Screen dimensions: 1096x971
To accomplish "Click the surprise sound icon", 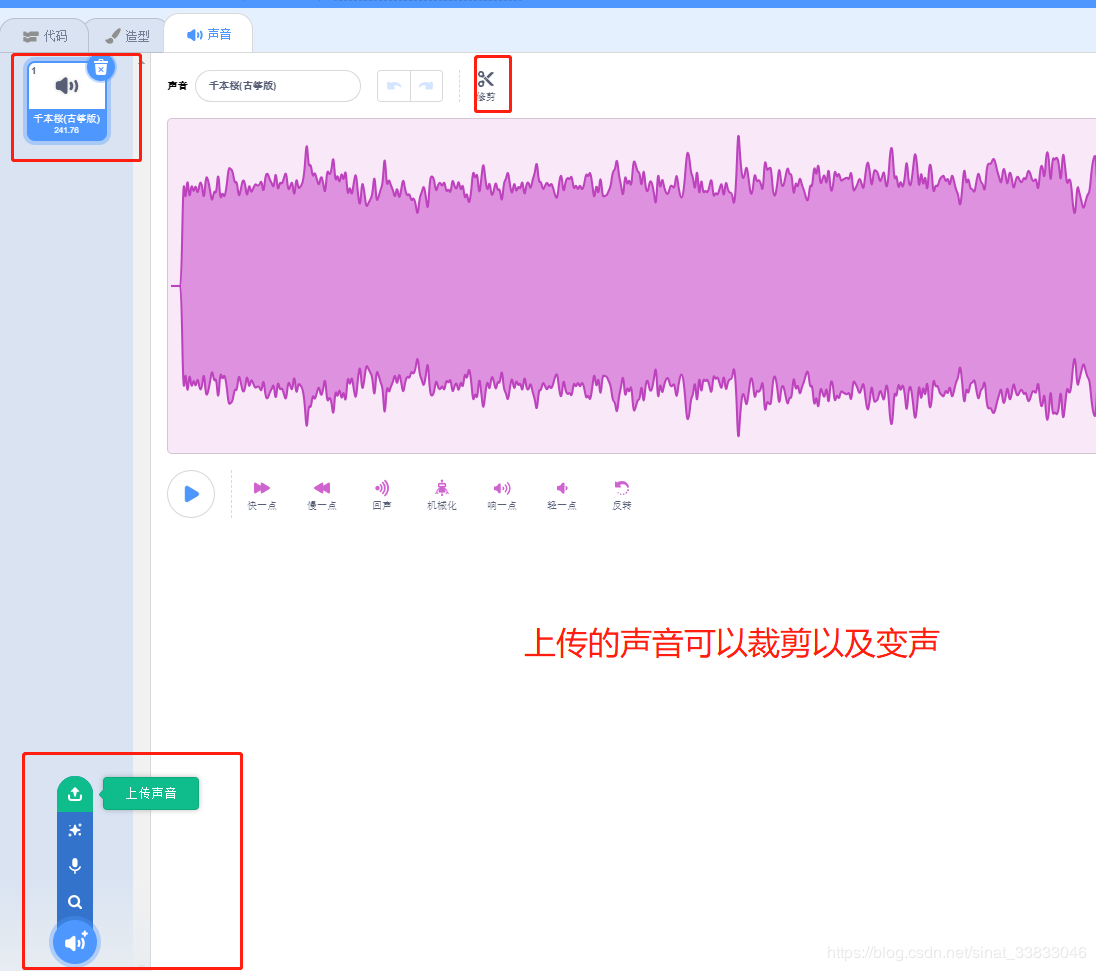I will 75,829.
